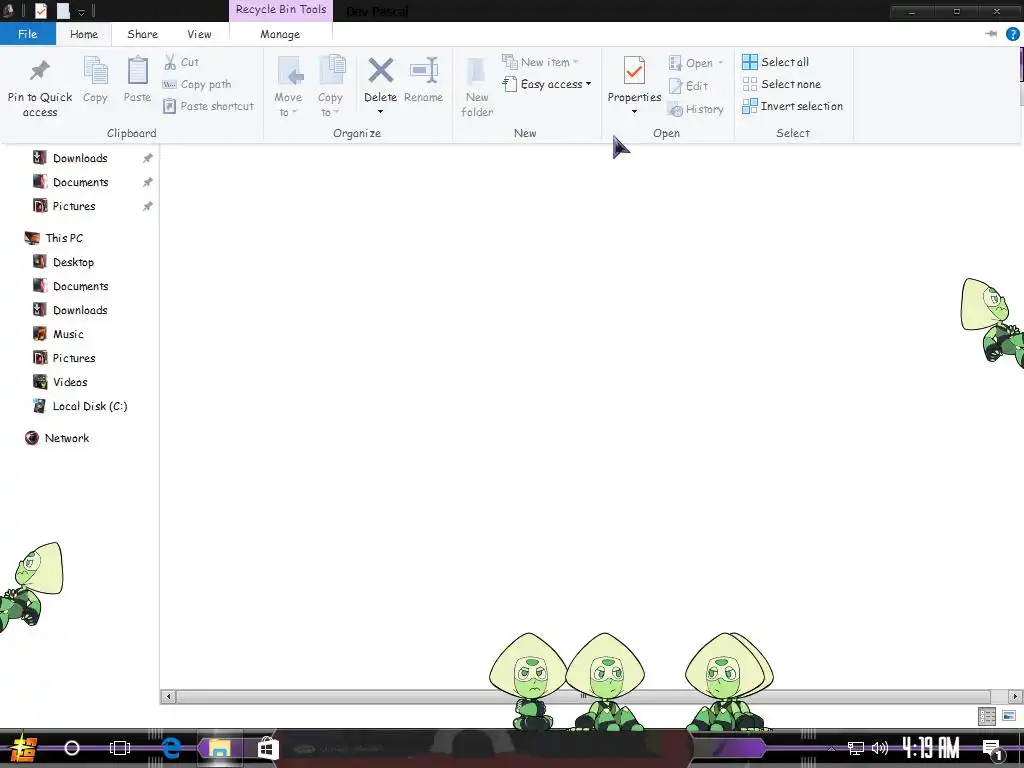Image resolution: width=1024 pixels, height=768 pixels.
Task: Click the Copy ribbon icon
Action: 95,71
